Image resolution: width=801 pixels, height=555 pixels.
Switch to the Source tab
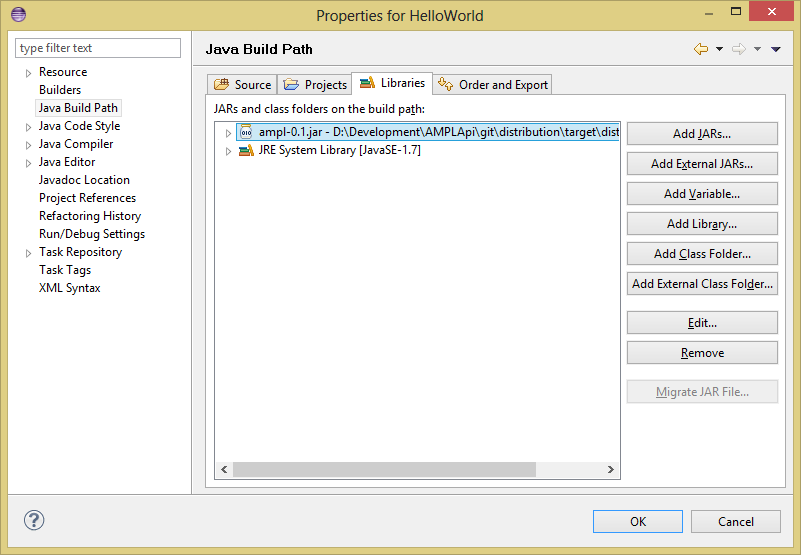pos(242,84)
